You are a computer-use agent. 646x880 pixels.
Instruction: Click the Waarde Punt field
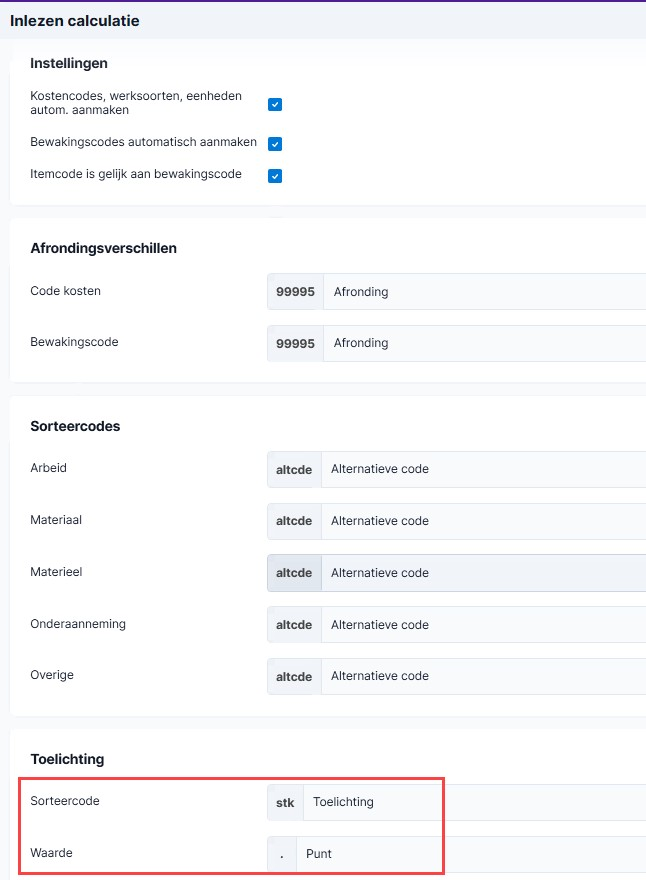(x=456, y=854)
